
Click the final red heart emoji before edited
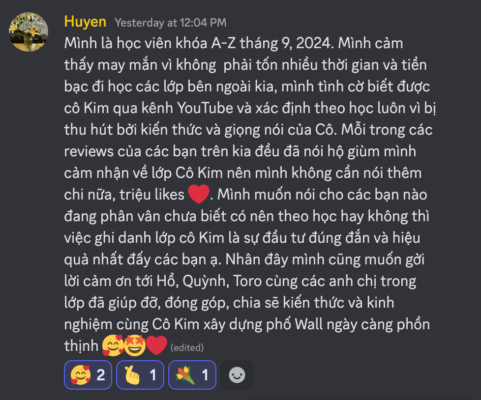point(156,345)
